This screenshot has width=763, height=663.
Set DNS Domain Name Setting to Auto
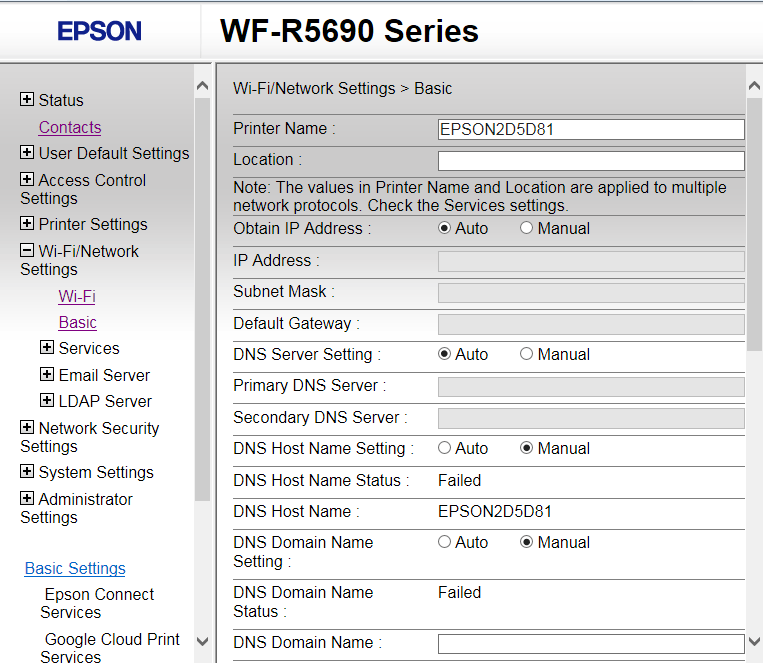click(444, 543)
